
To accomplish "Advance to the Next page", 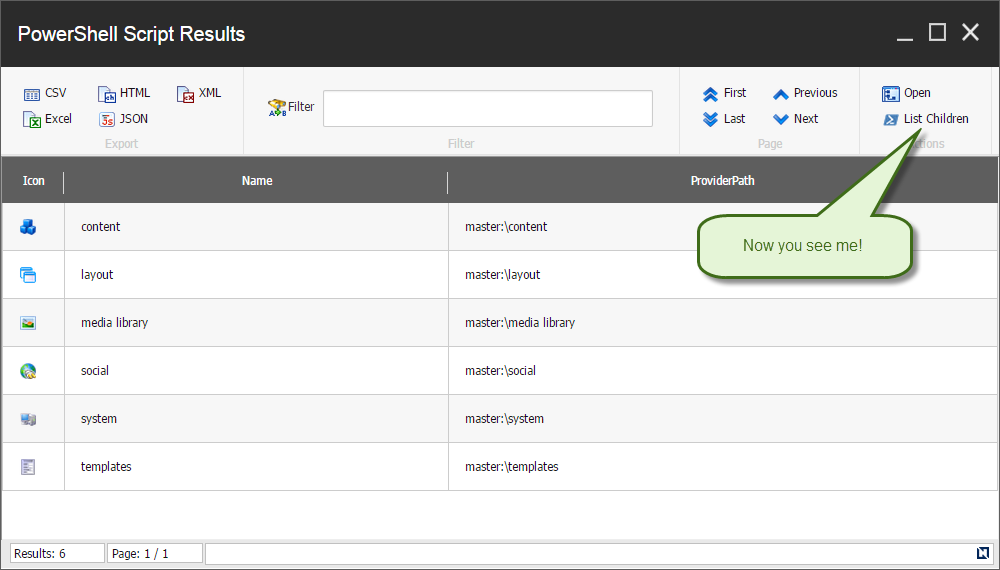I will (x=795, y=119).
